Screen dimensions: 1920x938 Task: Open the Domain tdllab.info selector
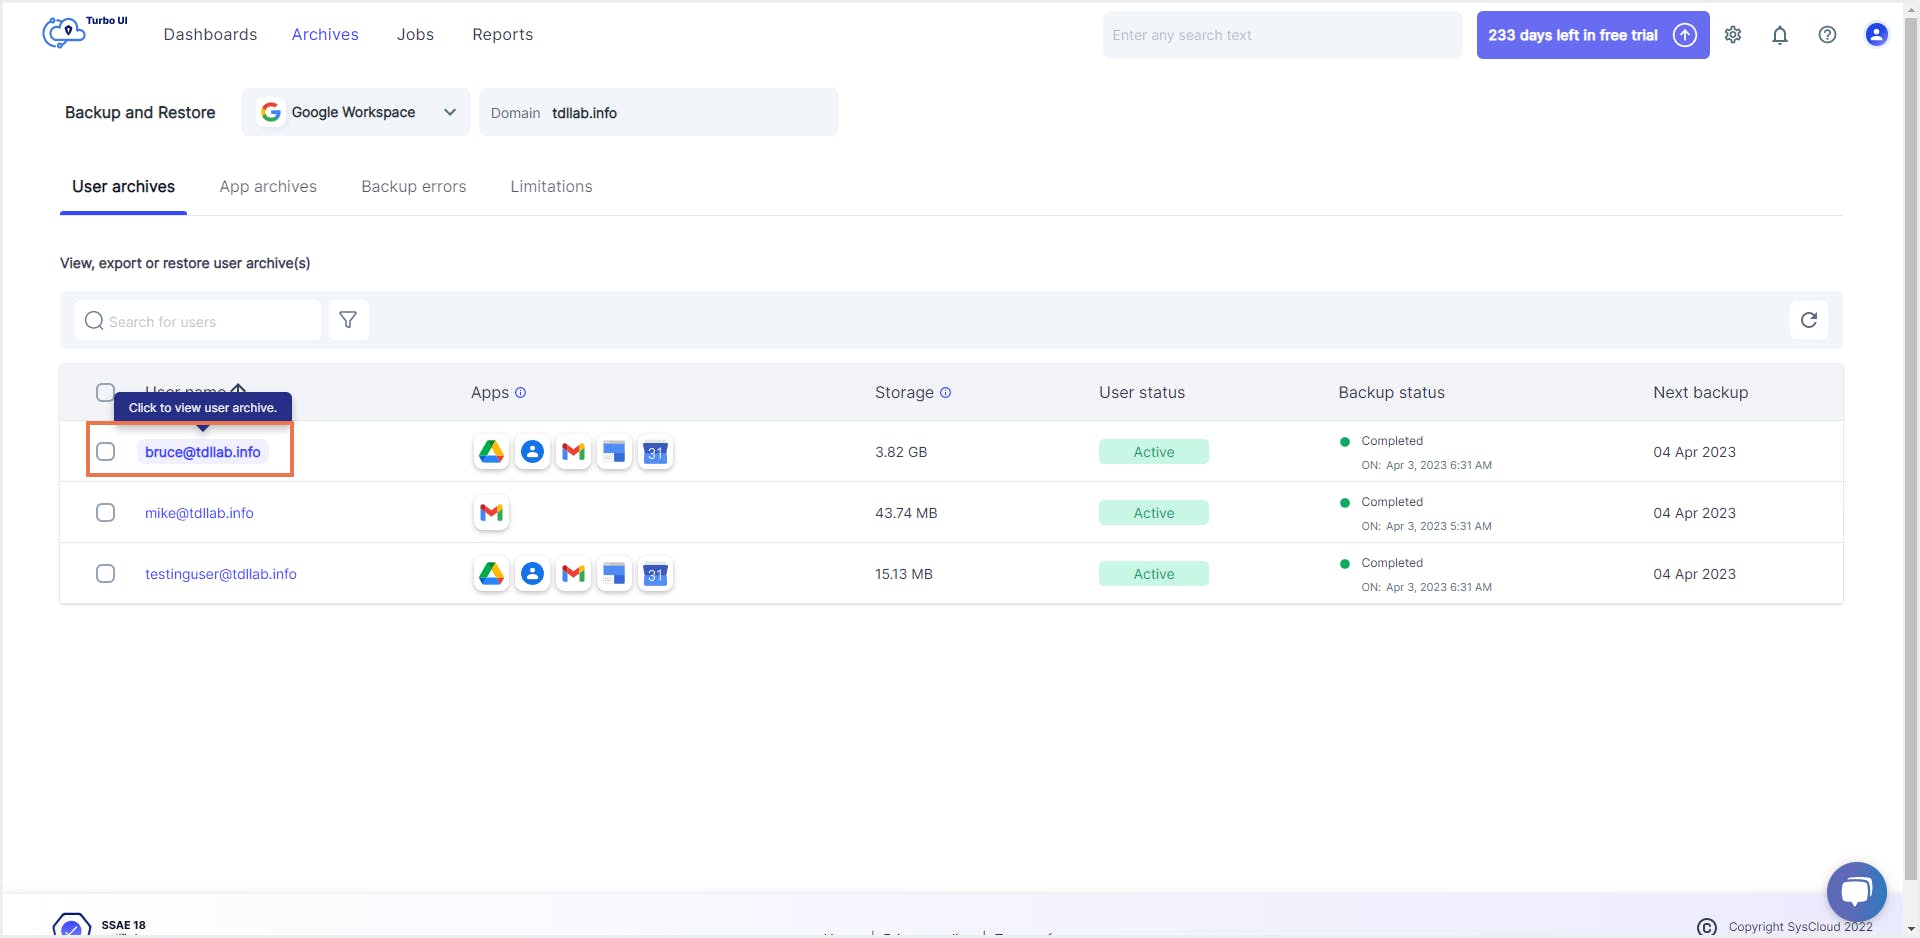point(659,112)
